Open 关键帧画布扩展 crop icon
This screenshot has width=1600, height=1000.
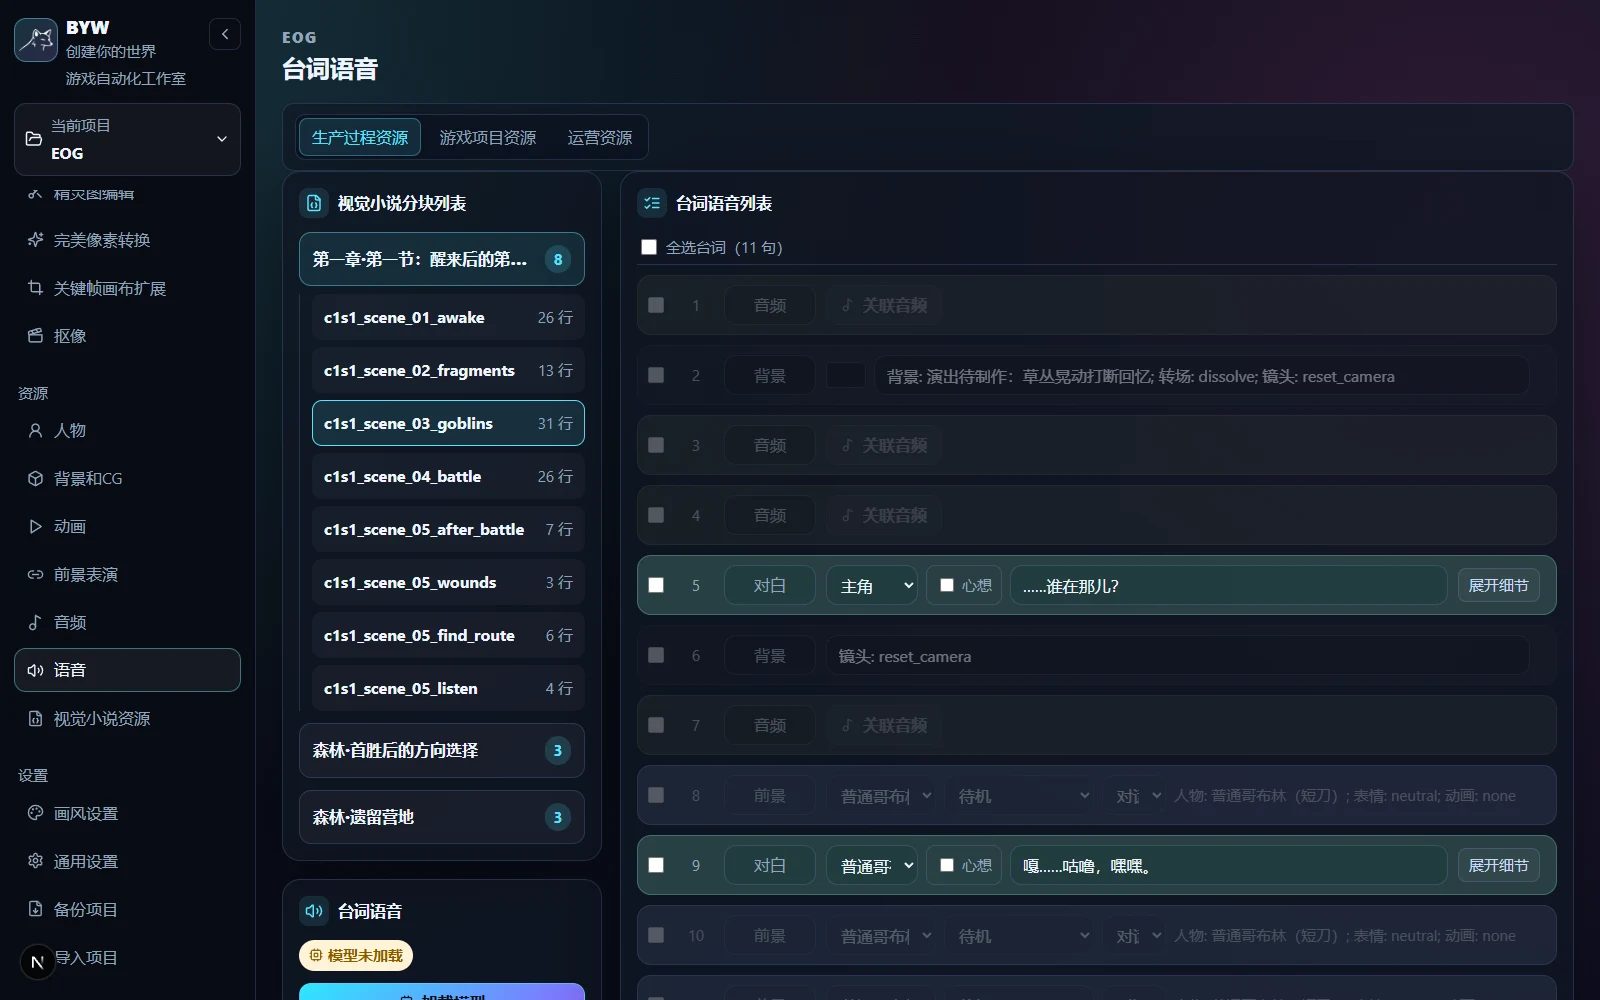pos(35,288)
